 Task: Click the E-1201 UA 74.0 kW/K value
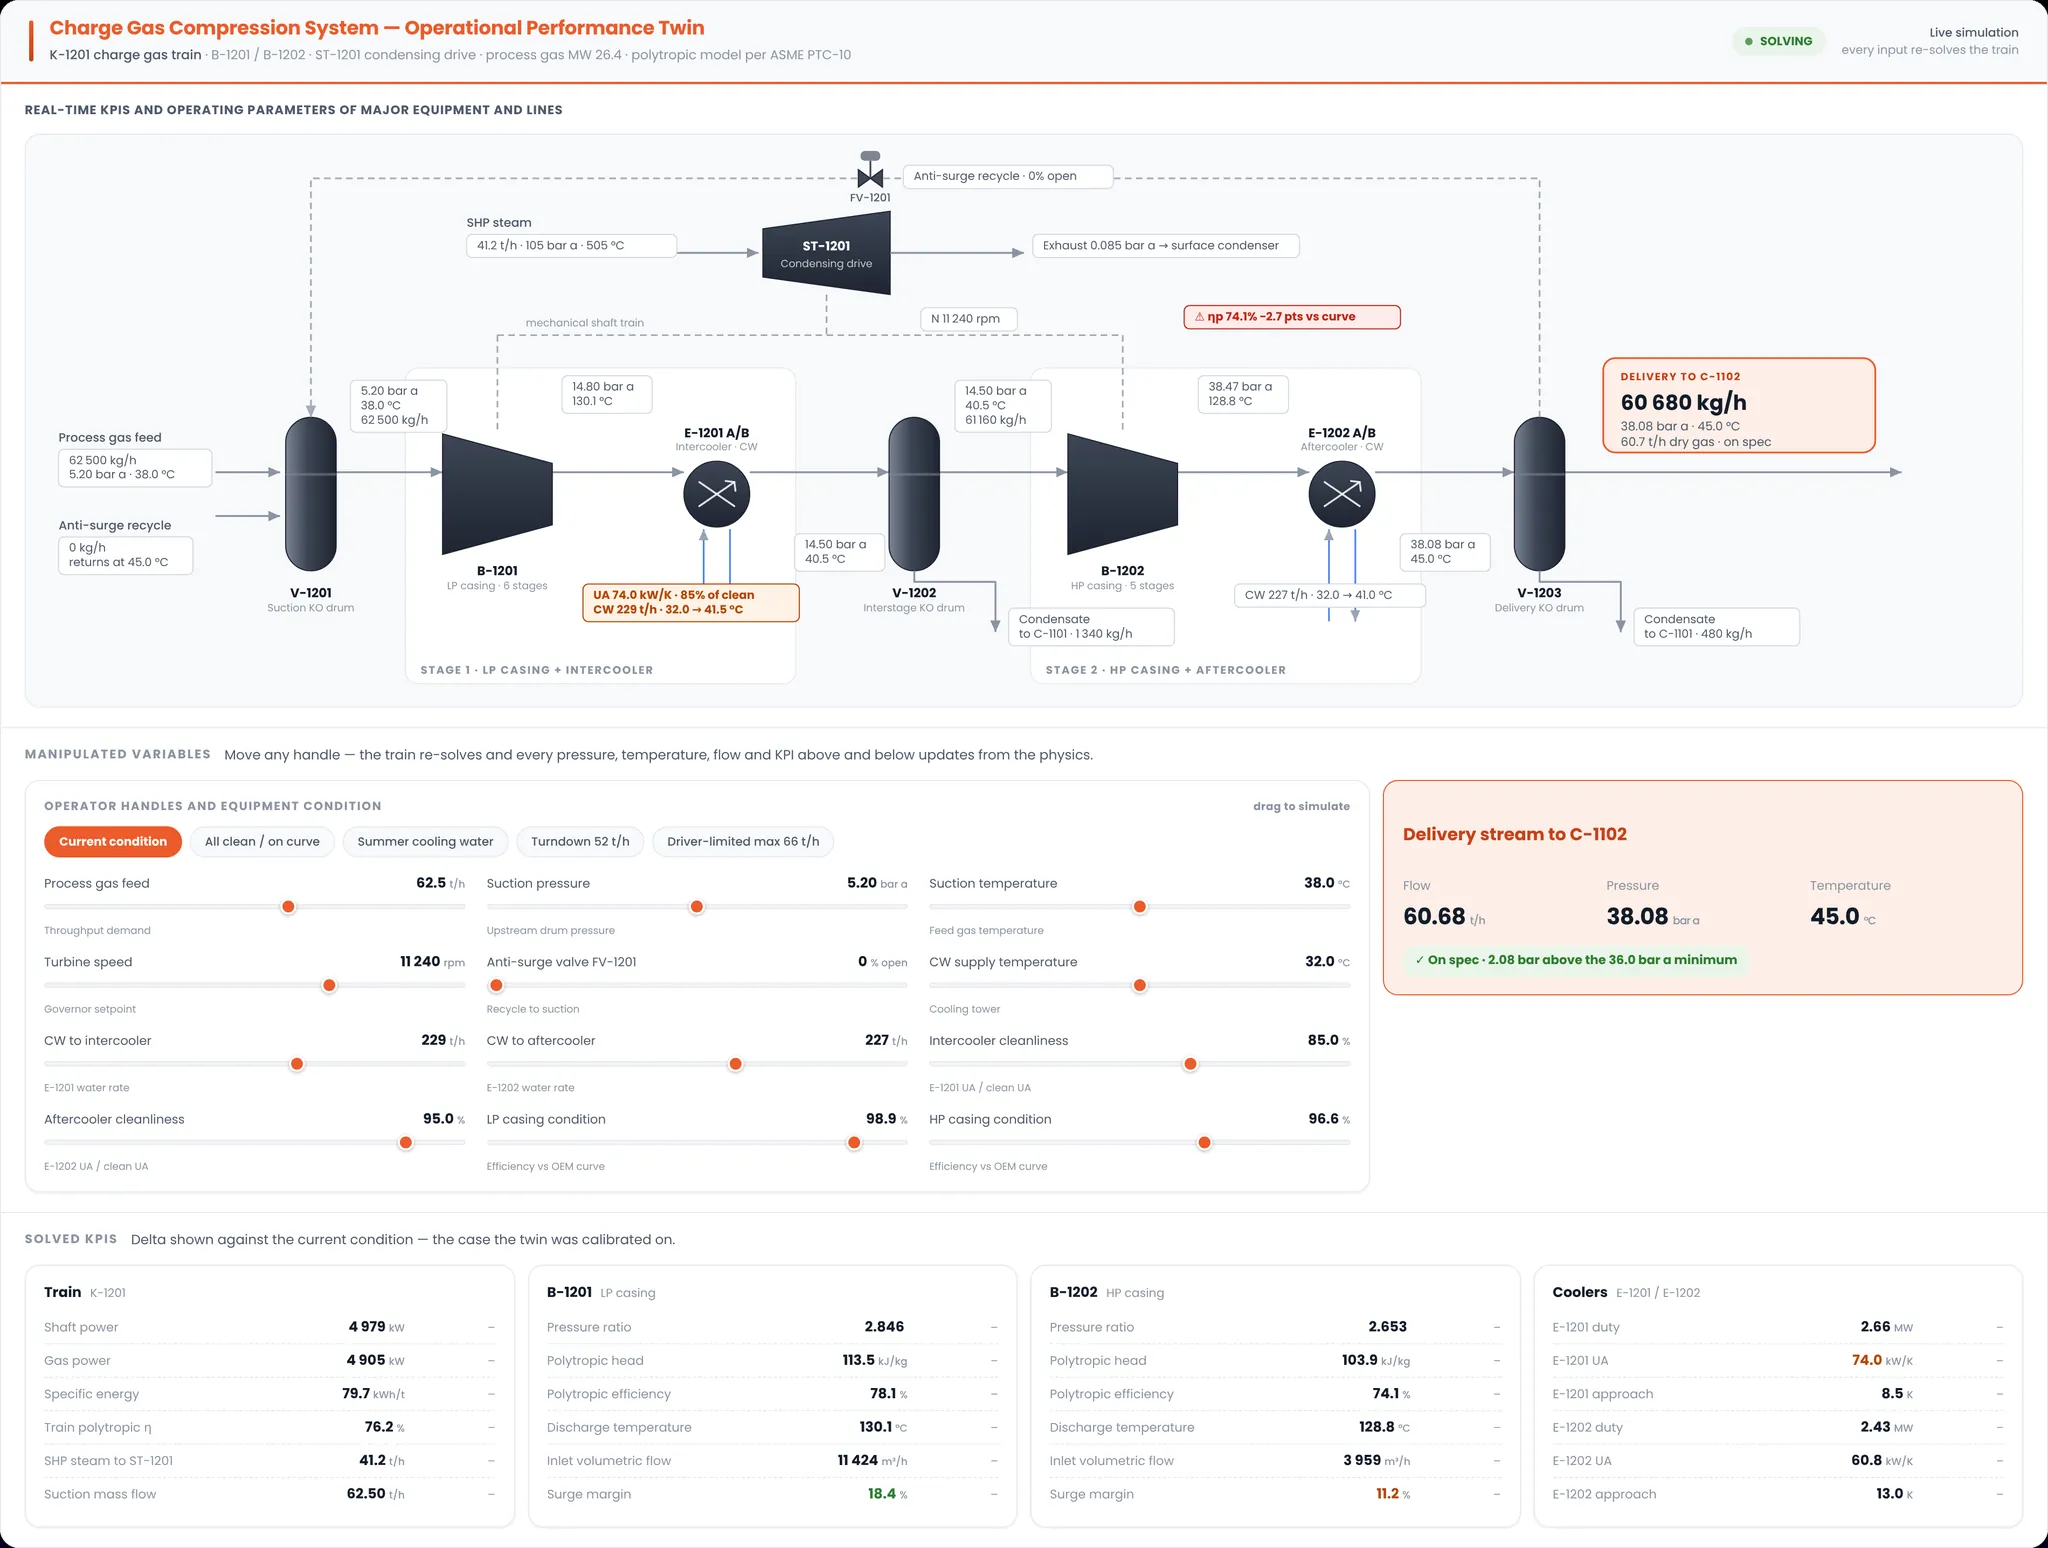1882,1360
